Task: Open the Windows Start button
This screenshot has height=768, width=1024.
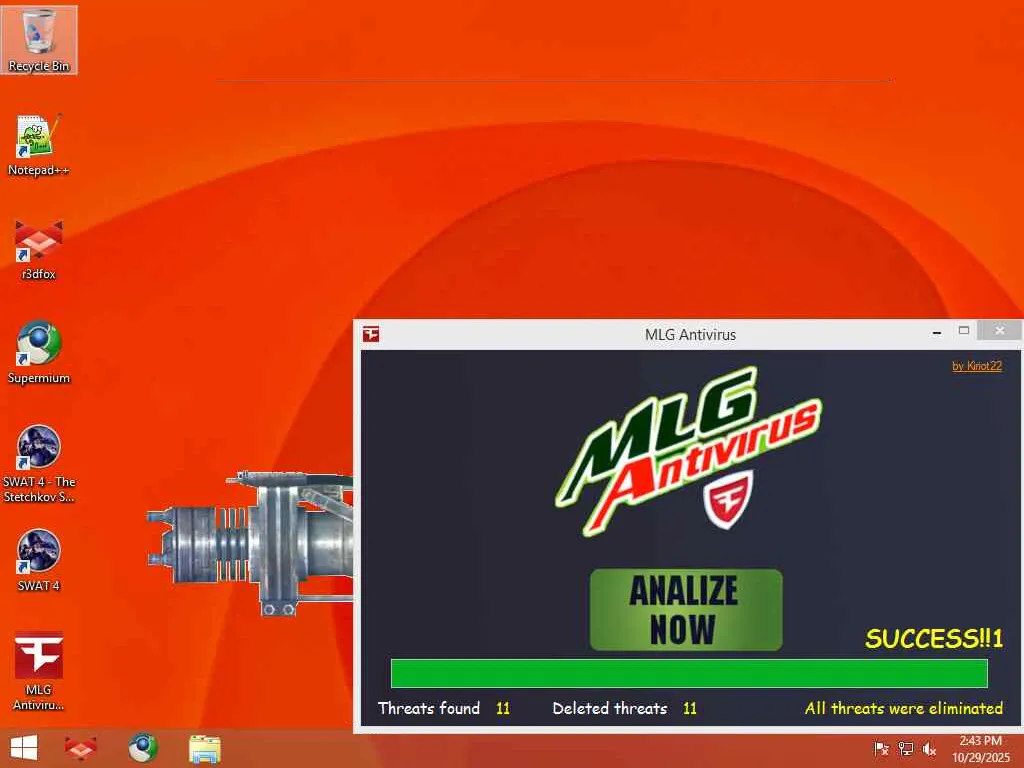Action: point(24,748)
